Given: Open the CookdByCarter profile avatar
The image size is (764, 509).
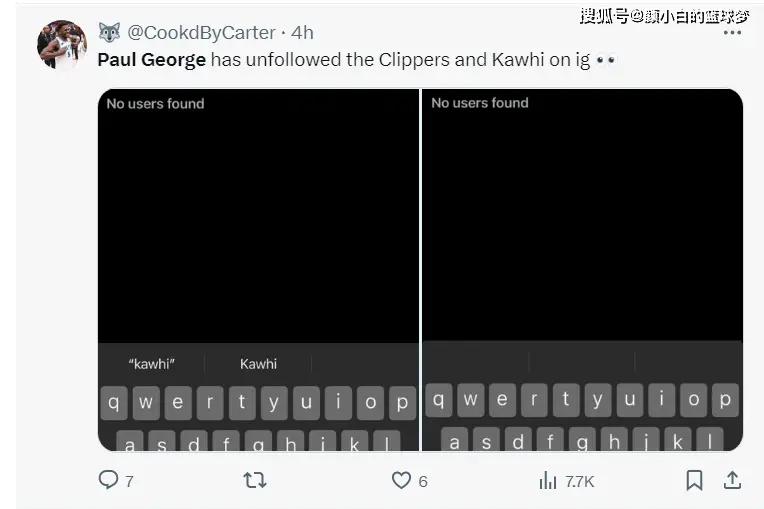Looking at the screenshot, I should tap(62, 44).
